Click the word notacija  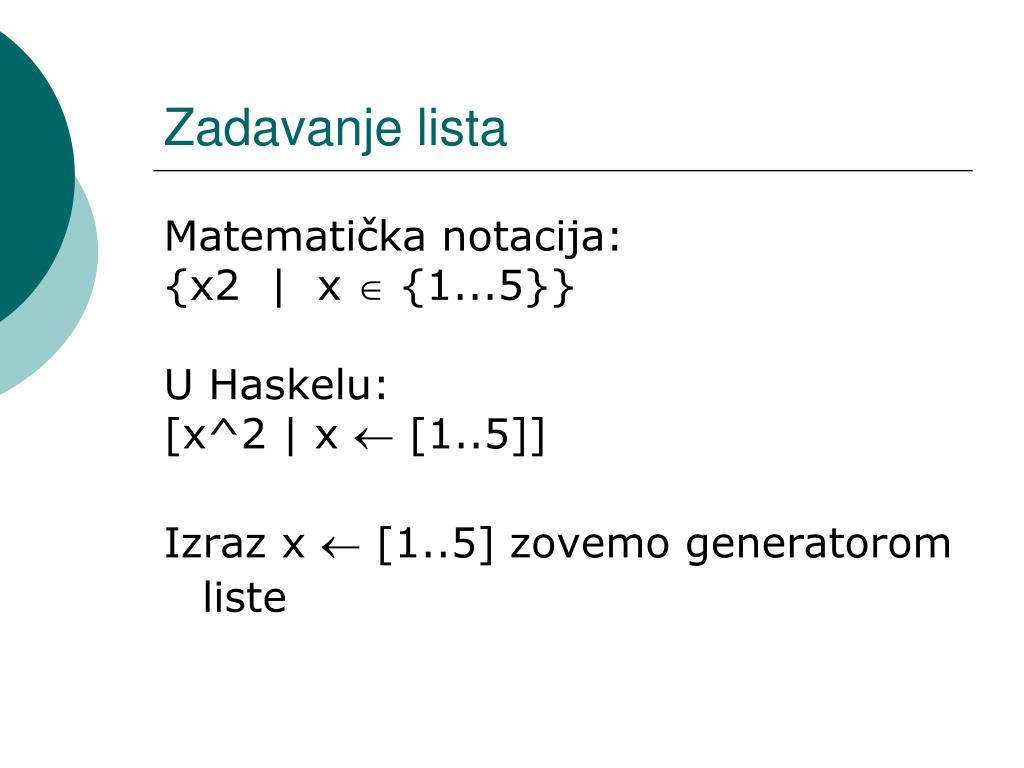tap(532, 237)
